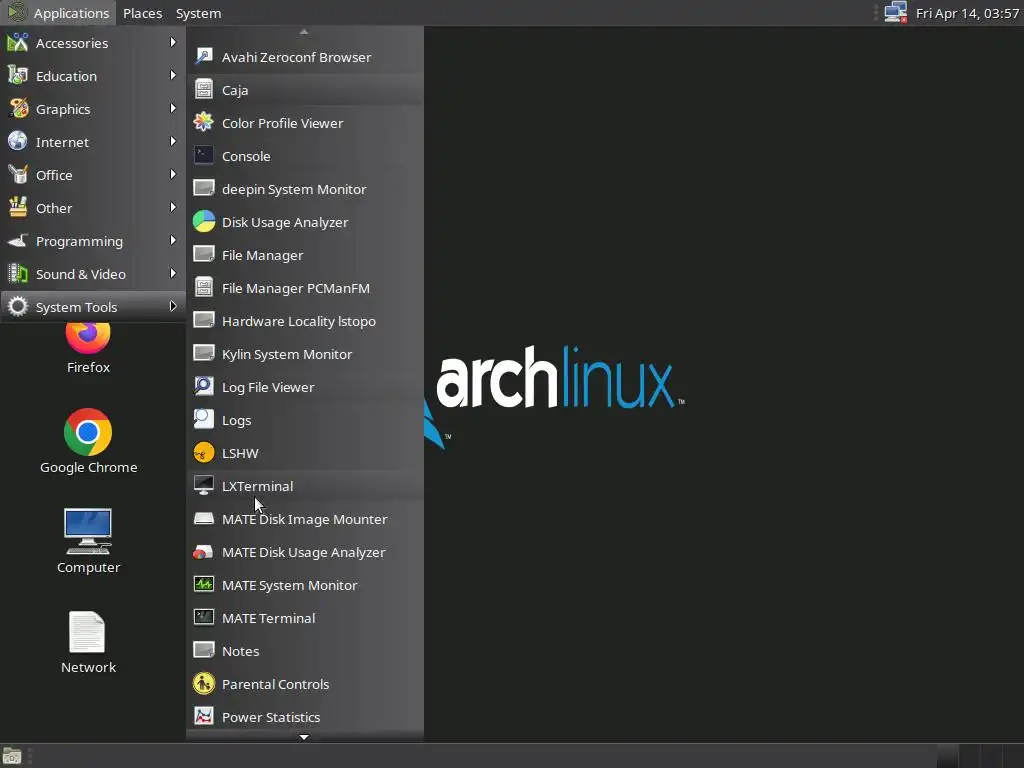Viewport: 1024px width, 768px height.
Task: Click show desktop icon in bottom panel
Action: pos(12,756)
